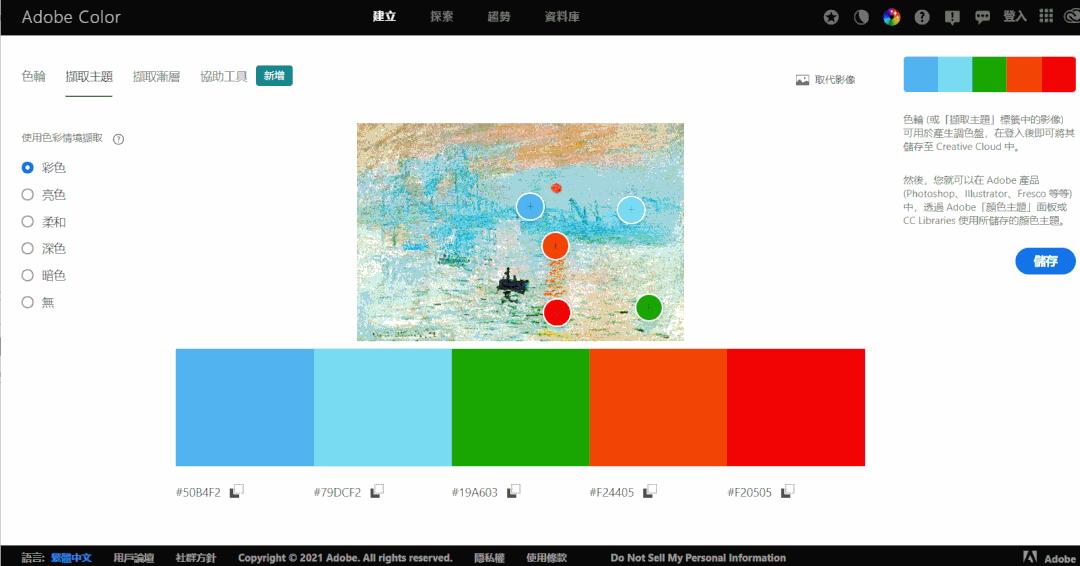The height and width of the screenshot is (566, 1080).
Task: Copy hex code #F20505 icon
Action: 787,491
